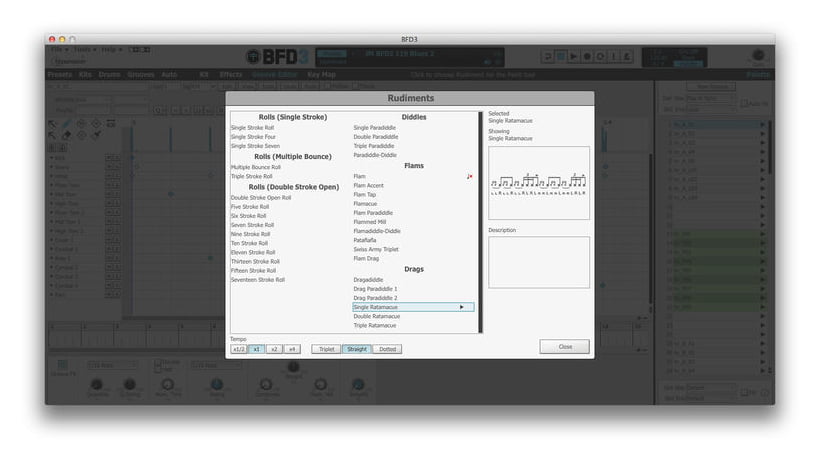Set tempo multiplier to x2
This screenshot has height=461, width=820.
pyautogui.click(x=274, y=349)
